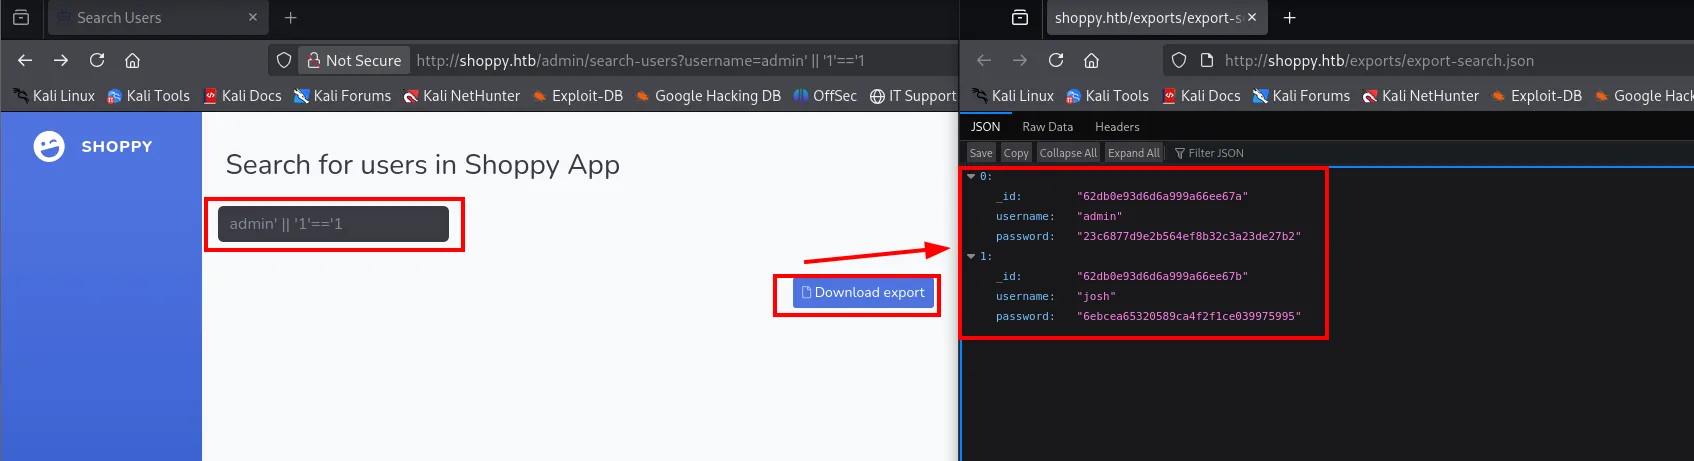Click the username search input field
1694x461 pixels.
pos(333,224)
